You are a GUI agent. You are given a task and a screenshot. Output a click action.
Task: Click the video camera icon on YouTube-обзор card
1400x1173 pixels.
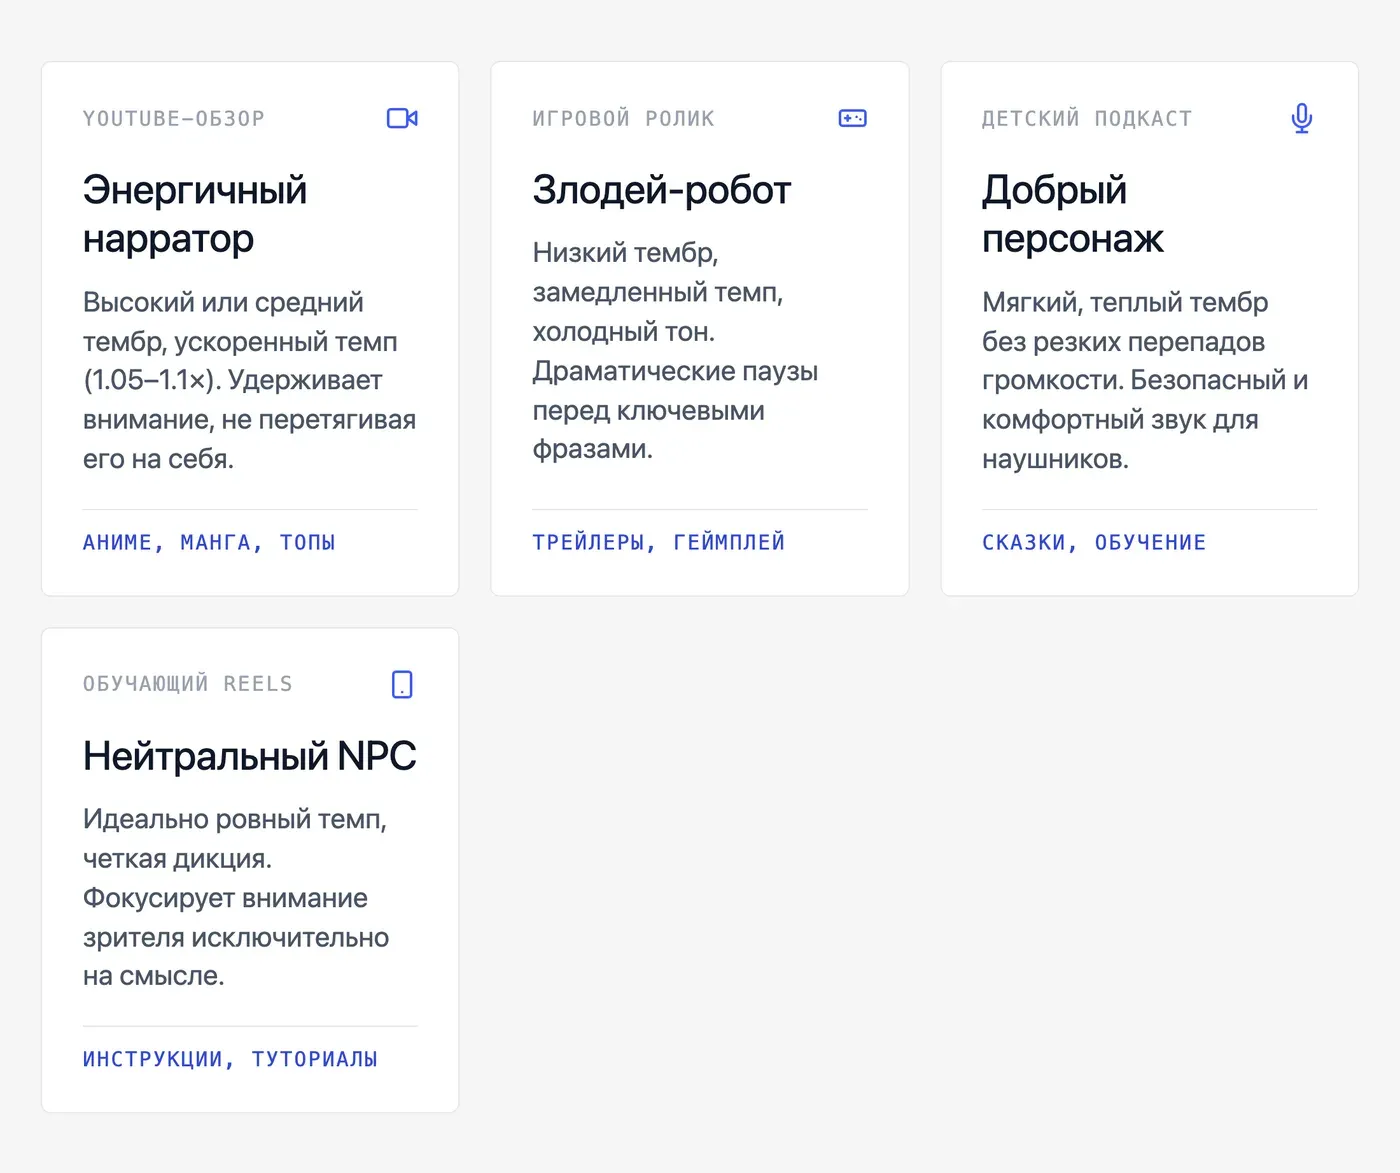[402, 118]
